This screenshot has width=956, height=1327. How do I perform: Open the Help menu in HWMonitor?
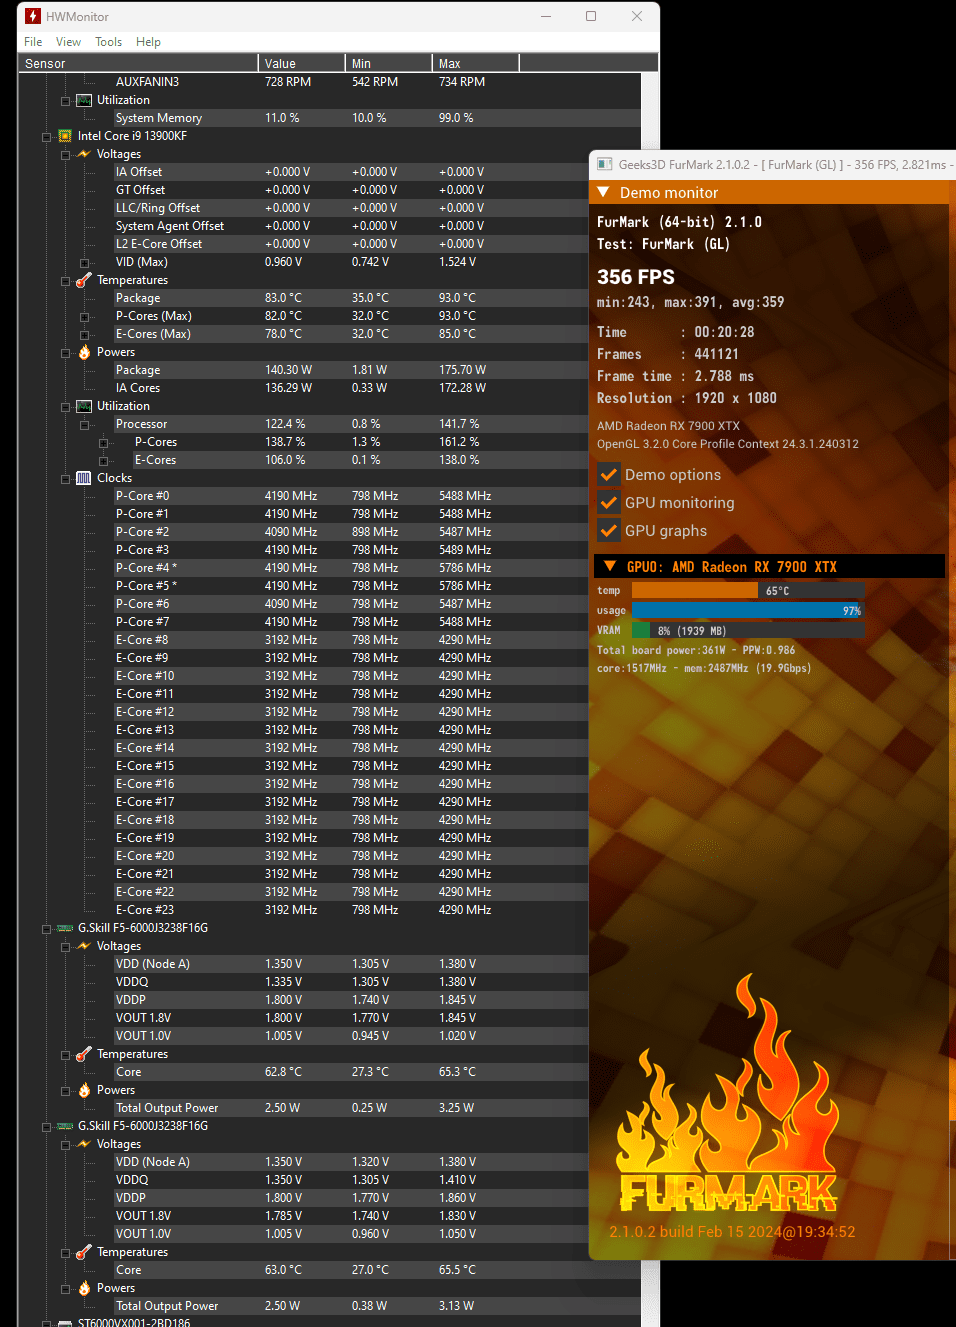pos(148,42)
